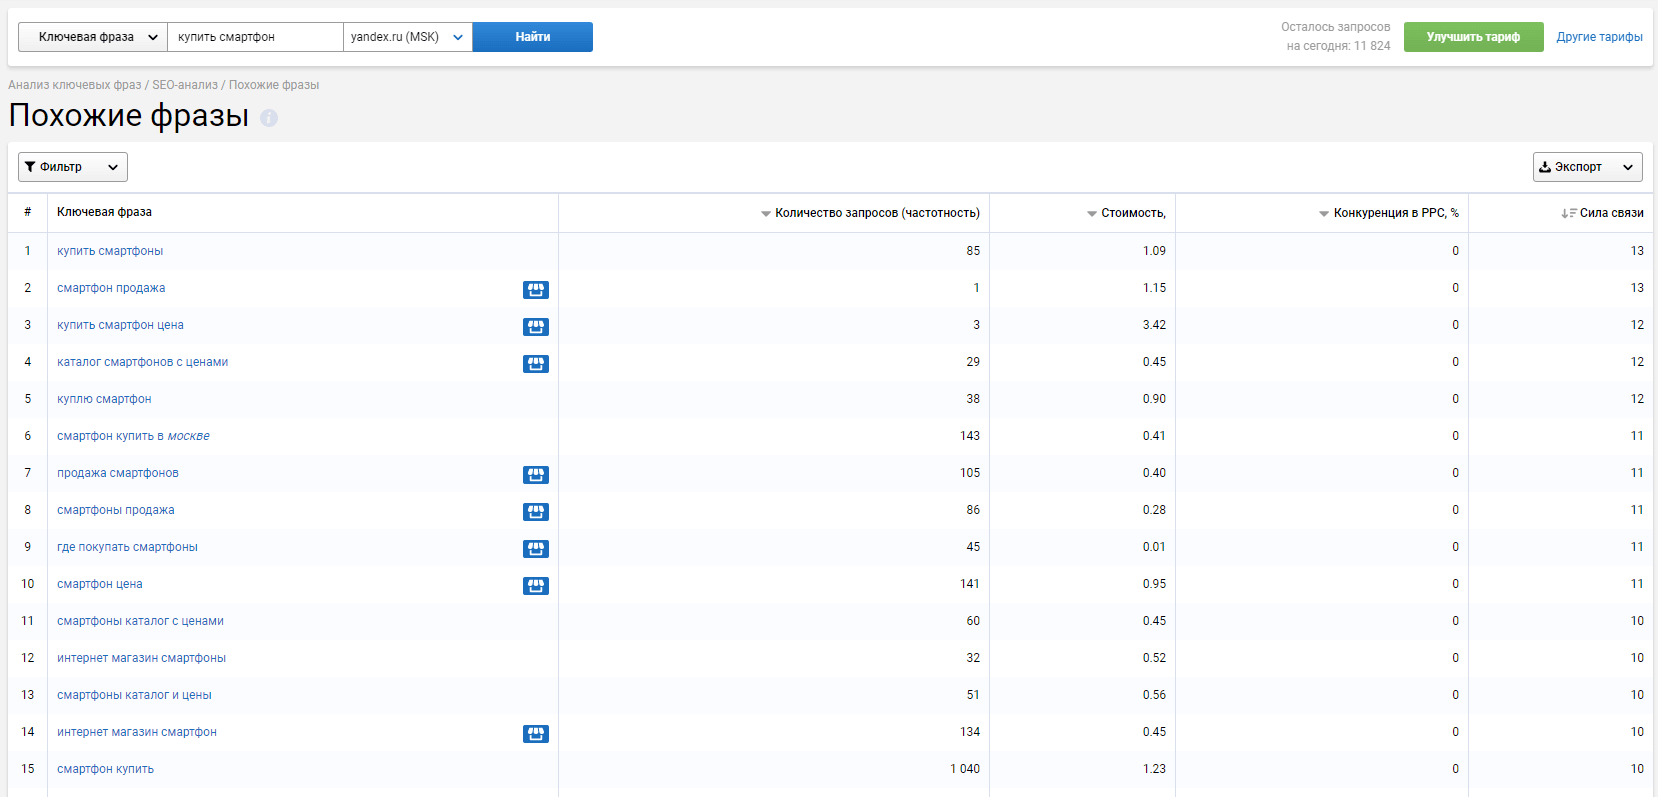Sort by 'Конкуренция в PPC, %' column
1658x797 pixels.
[x=1388, y=213]
